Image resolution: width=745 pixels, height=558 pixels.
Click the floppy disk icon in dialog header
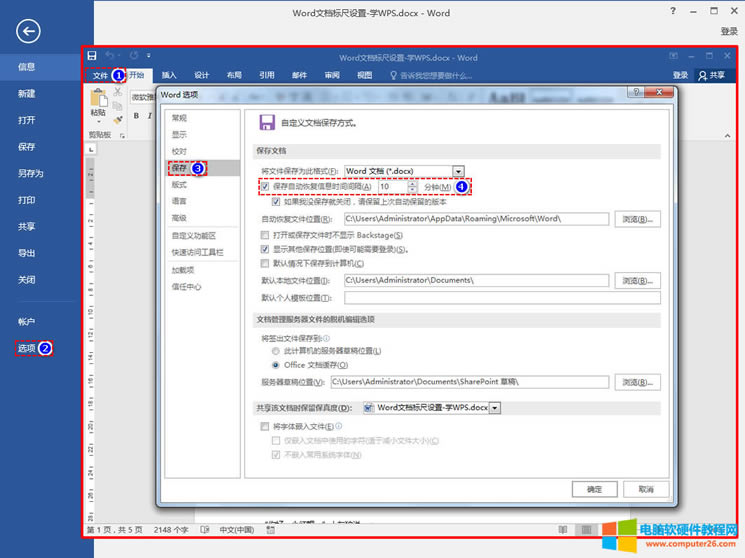click(x=267, y=122)
